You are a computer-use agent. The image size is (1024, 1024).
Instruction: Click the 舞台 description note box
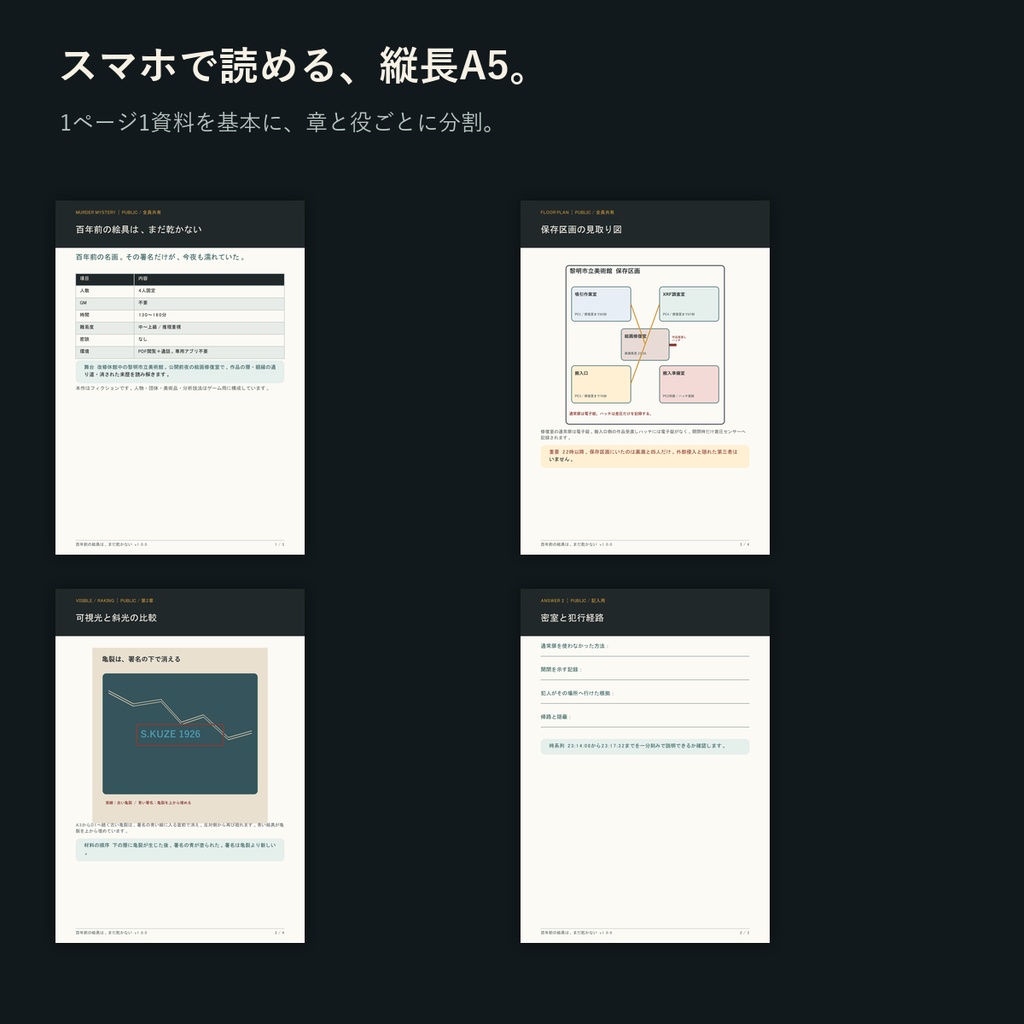click(x=180, y=371)
